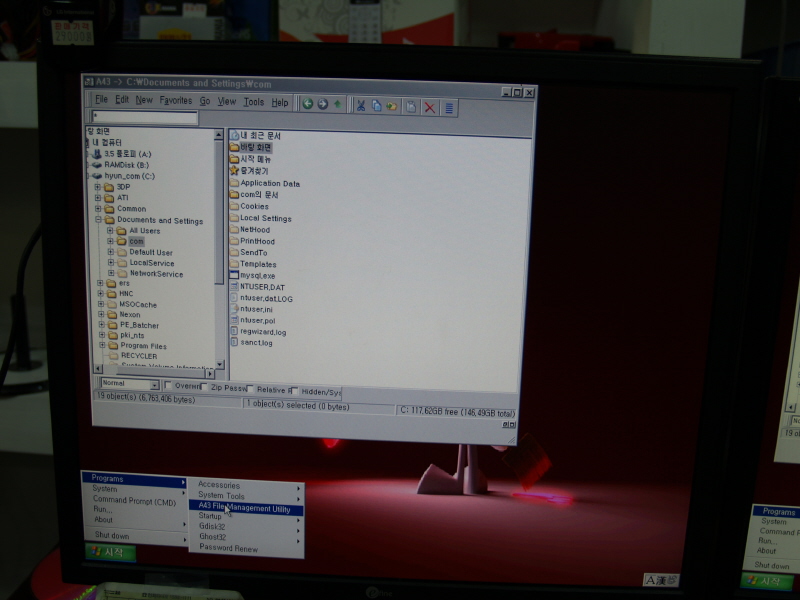Image resolution: width=800 pixels, height=600 pixels.
Task: Collapse the Documents and Settings node
Action: tap(98, 219)
